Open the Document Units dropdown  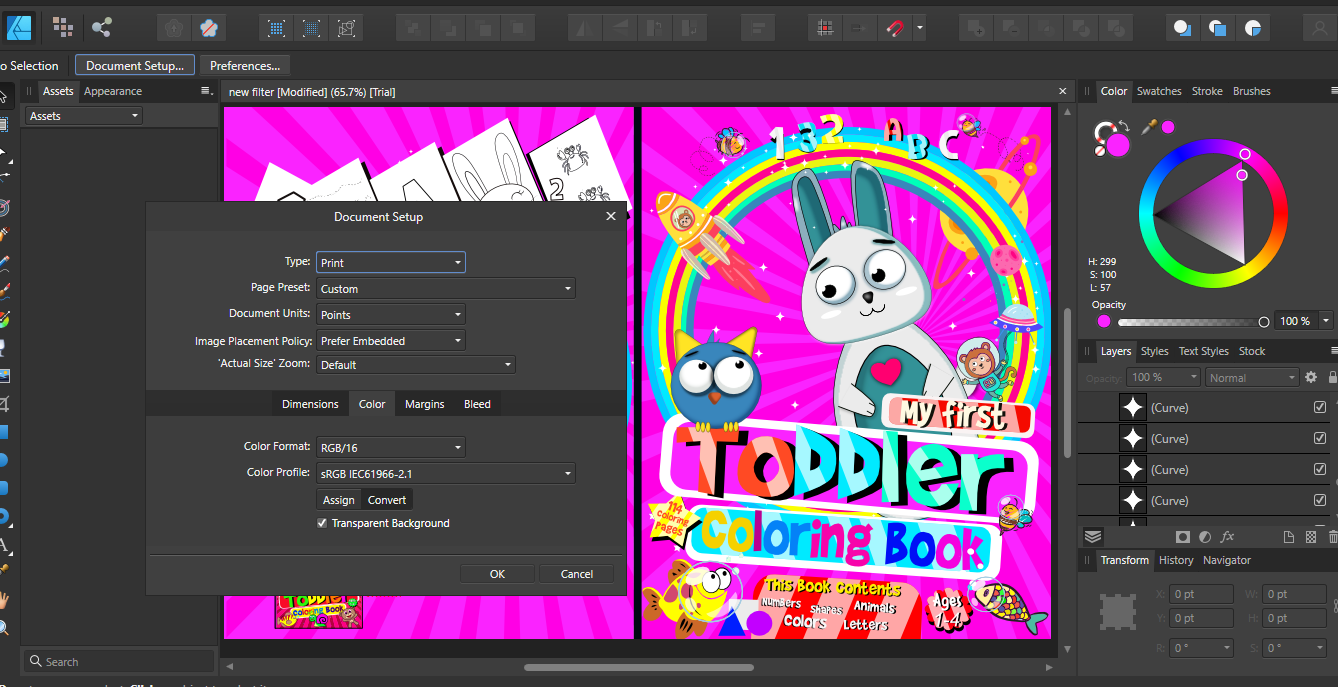[x=390, y=314]
